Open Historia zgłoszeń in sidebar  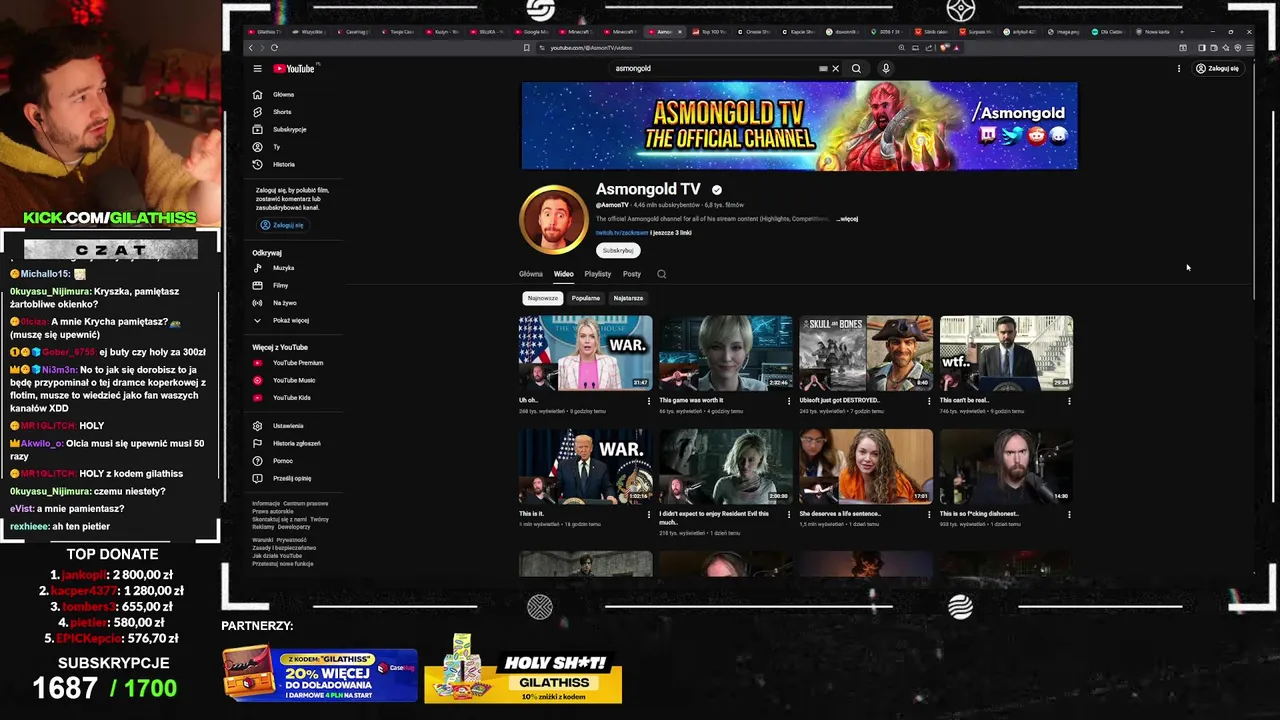tap(296, 443)
